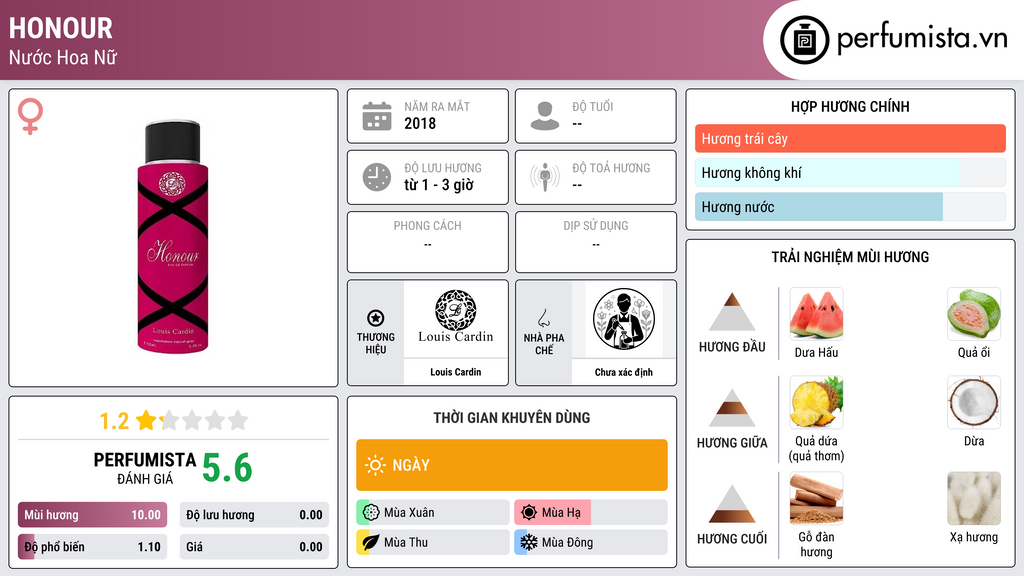Viewport: 1024px width, 576px height.
Task: Click the Hương trái cây accord bar
Action: [850, 138]
